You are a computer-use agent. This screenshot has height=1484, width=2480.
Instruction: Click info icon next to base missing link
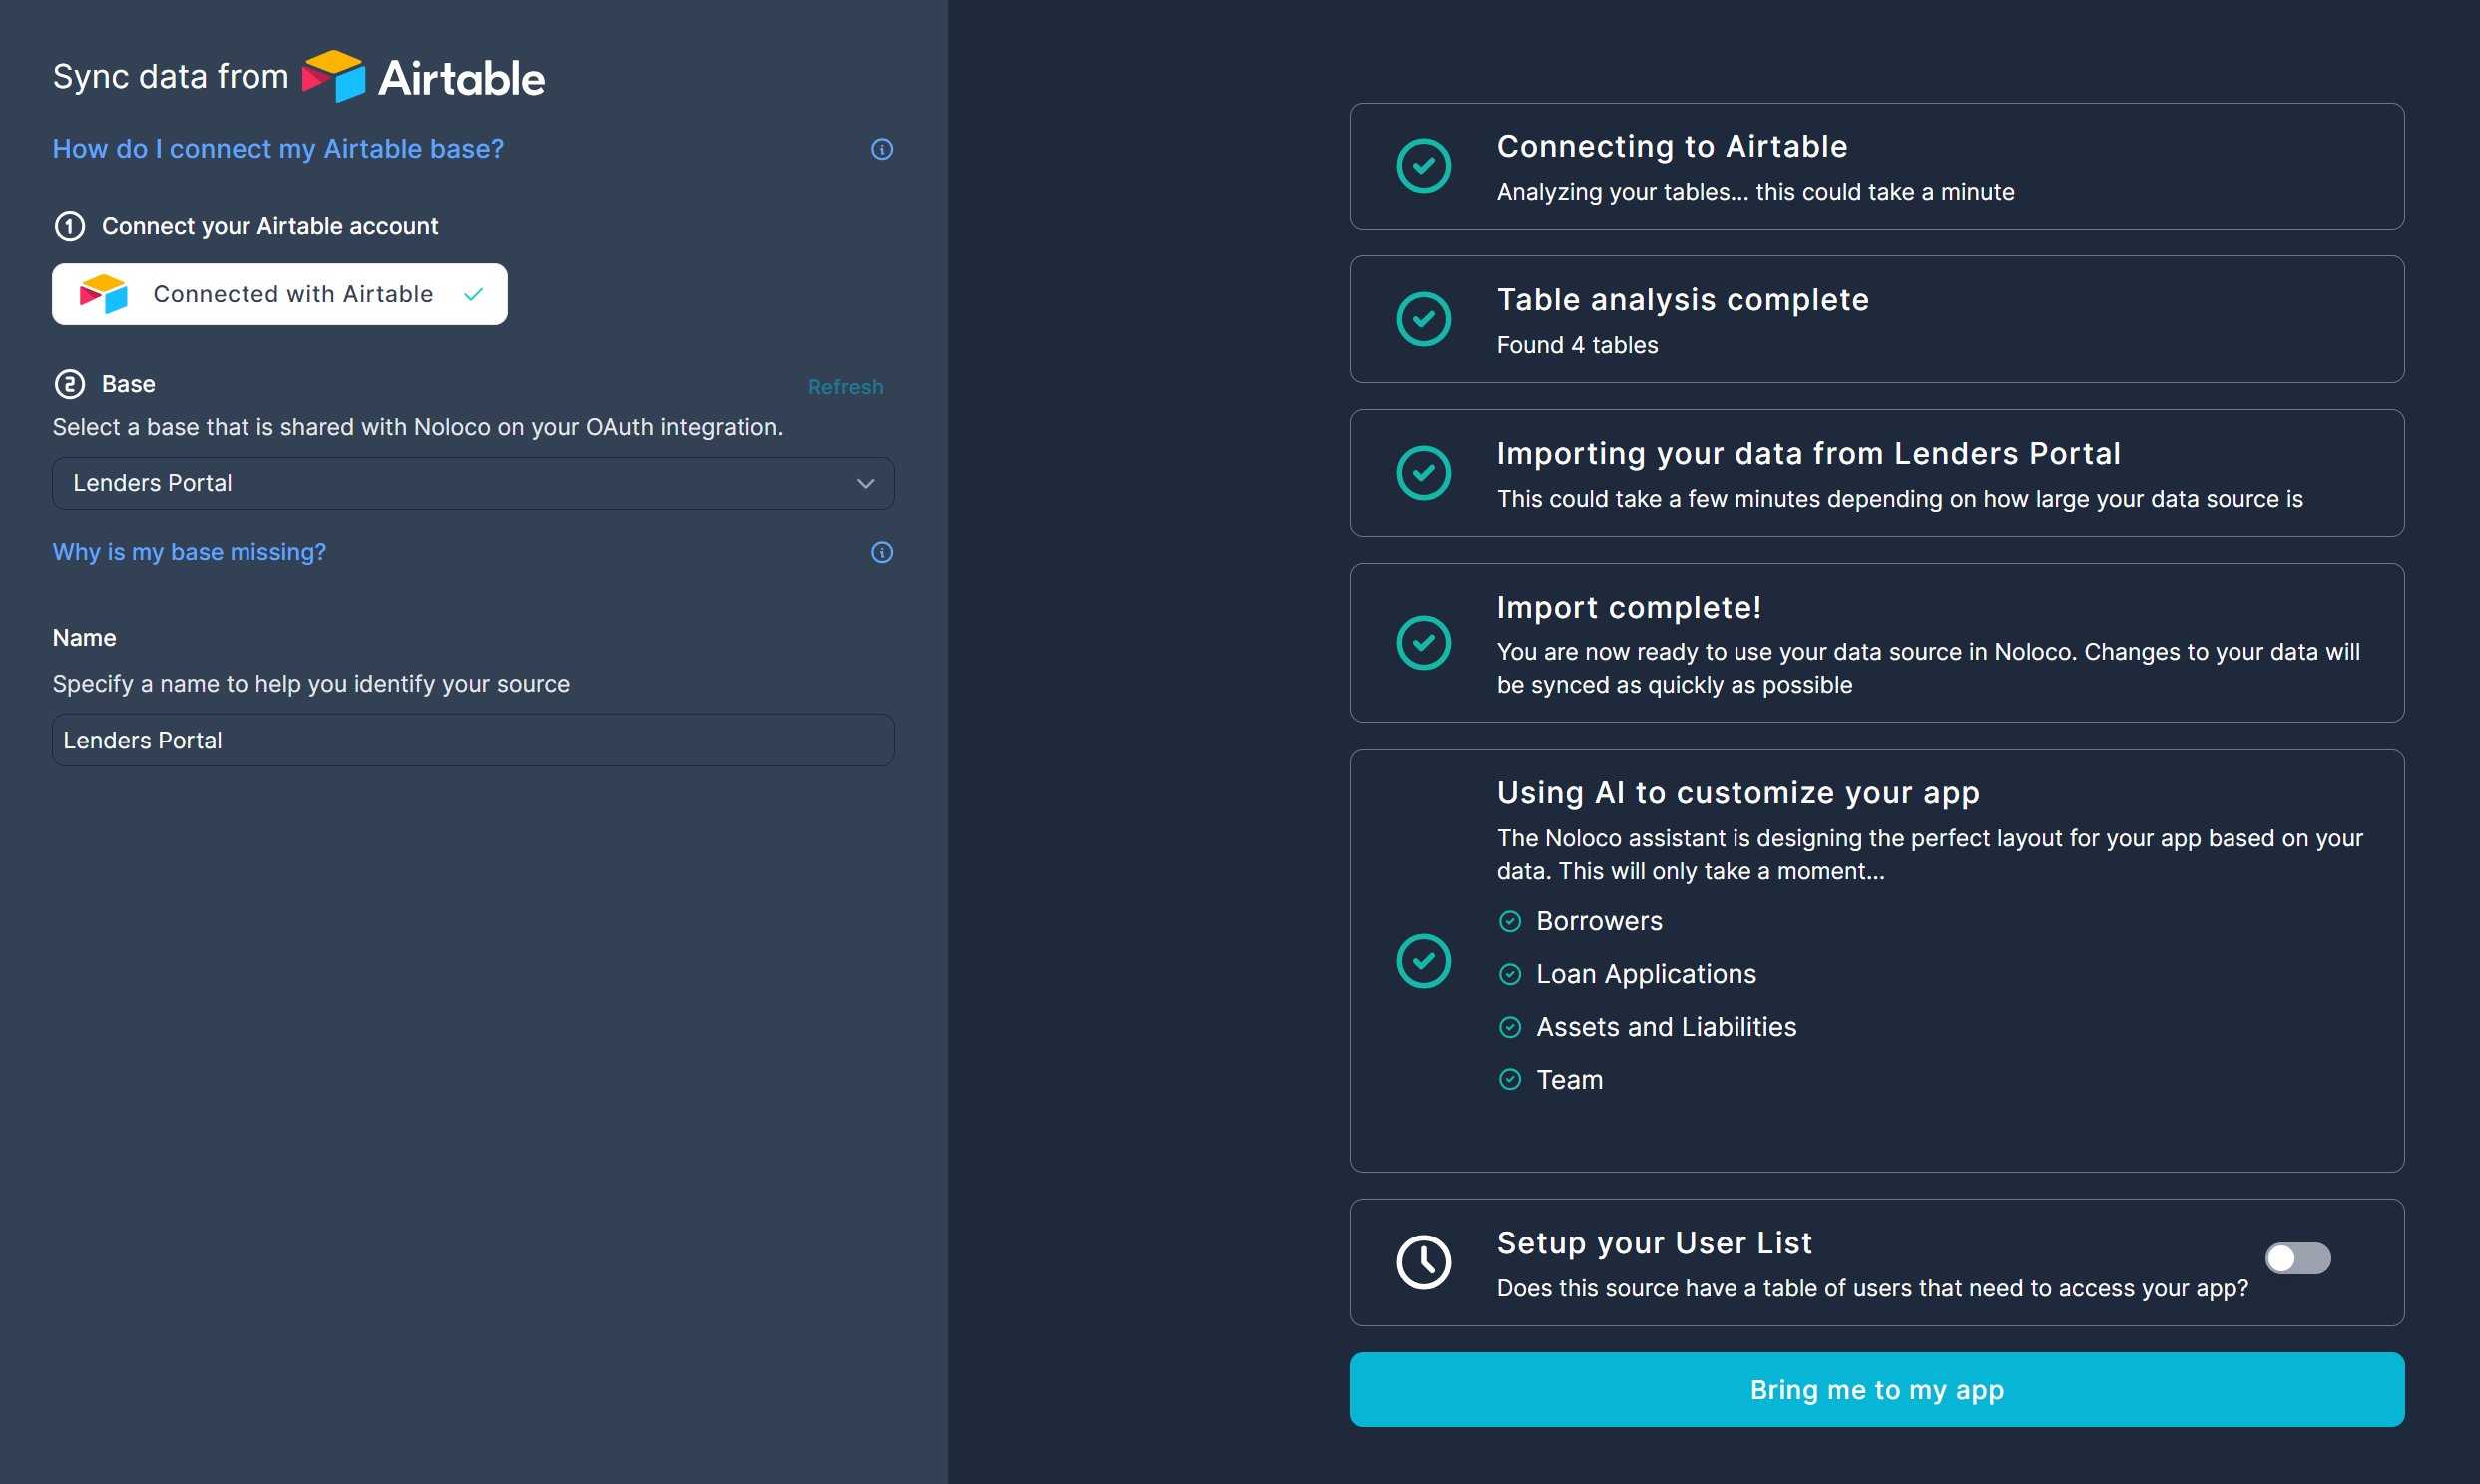[x=881, y=552]
